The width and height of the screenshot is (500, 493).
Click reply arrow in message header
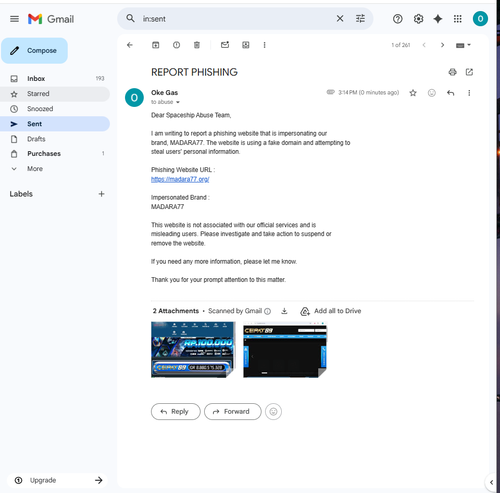tap(450, 93)
